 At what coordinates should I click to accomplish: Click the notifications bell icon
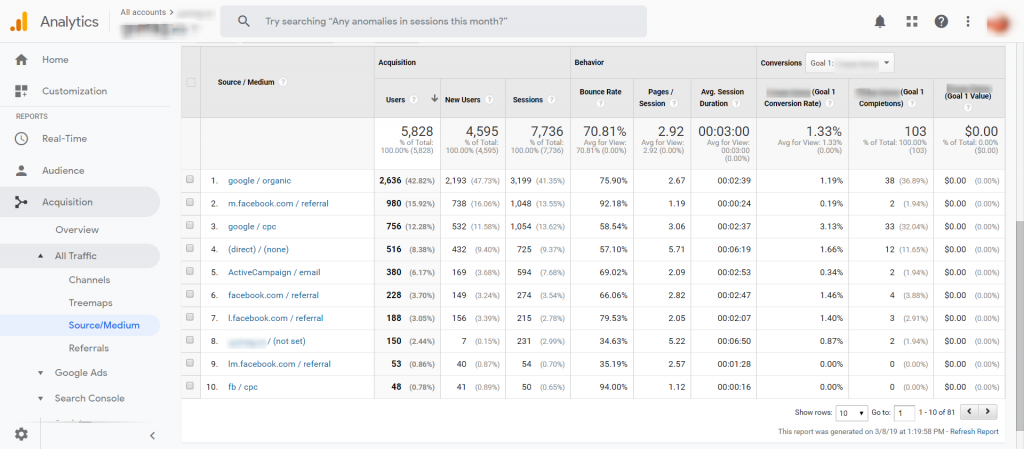pyautogui.click(x=880, y=21)
